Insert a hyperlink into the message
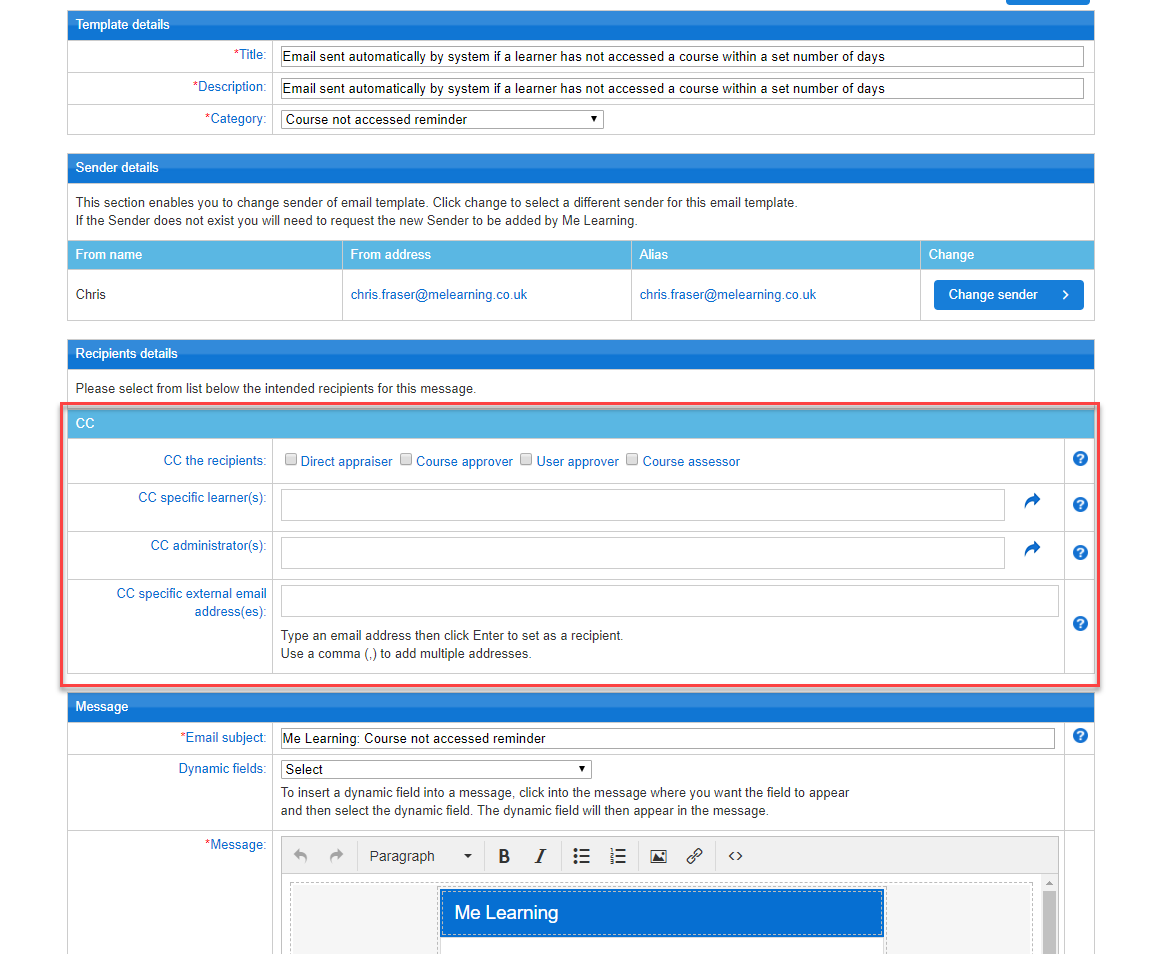Viewport: 1162px width, 954px height. (x=694, y=856)
